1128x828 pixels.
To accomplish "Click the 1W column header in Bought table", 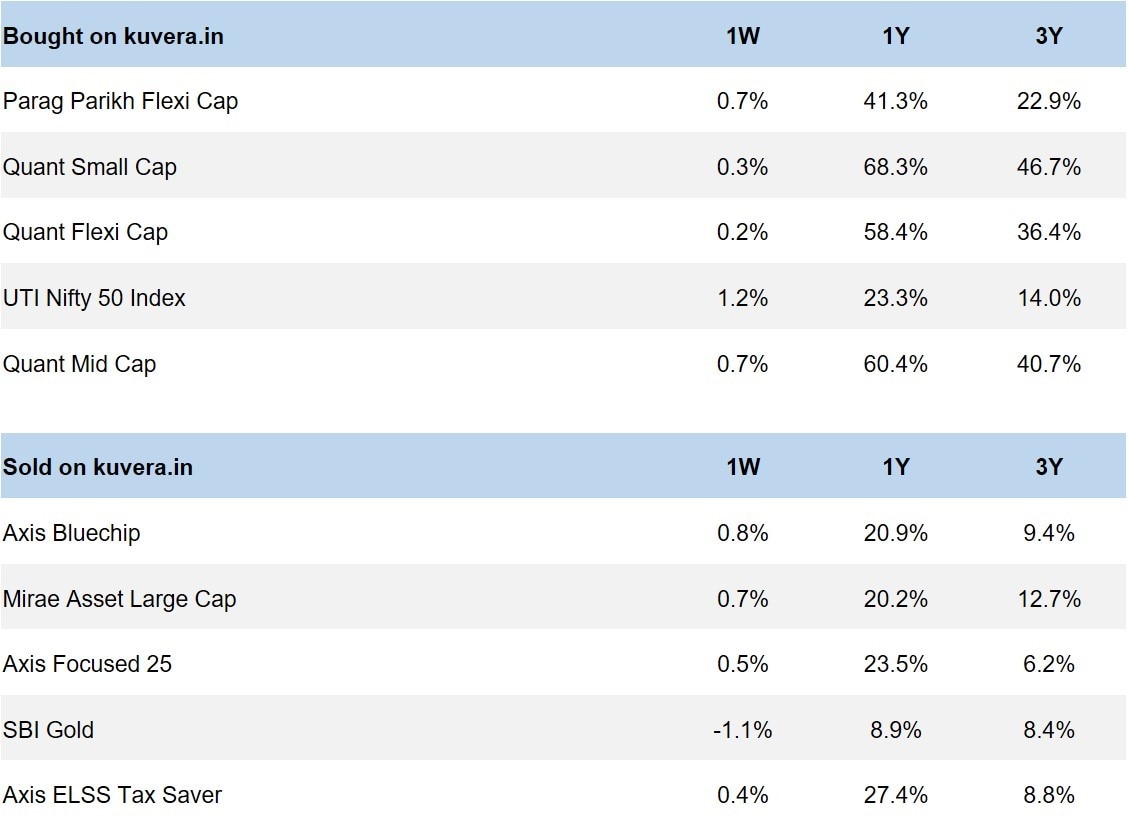I will 743,37.
